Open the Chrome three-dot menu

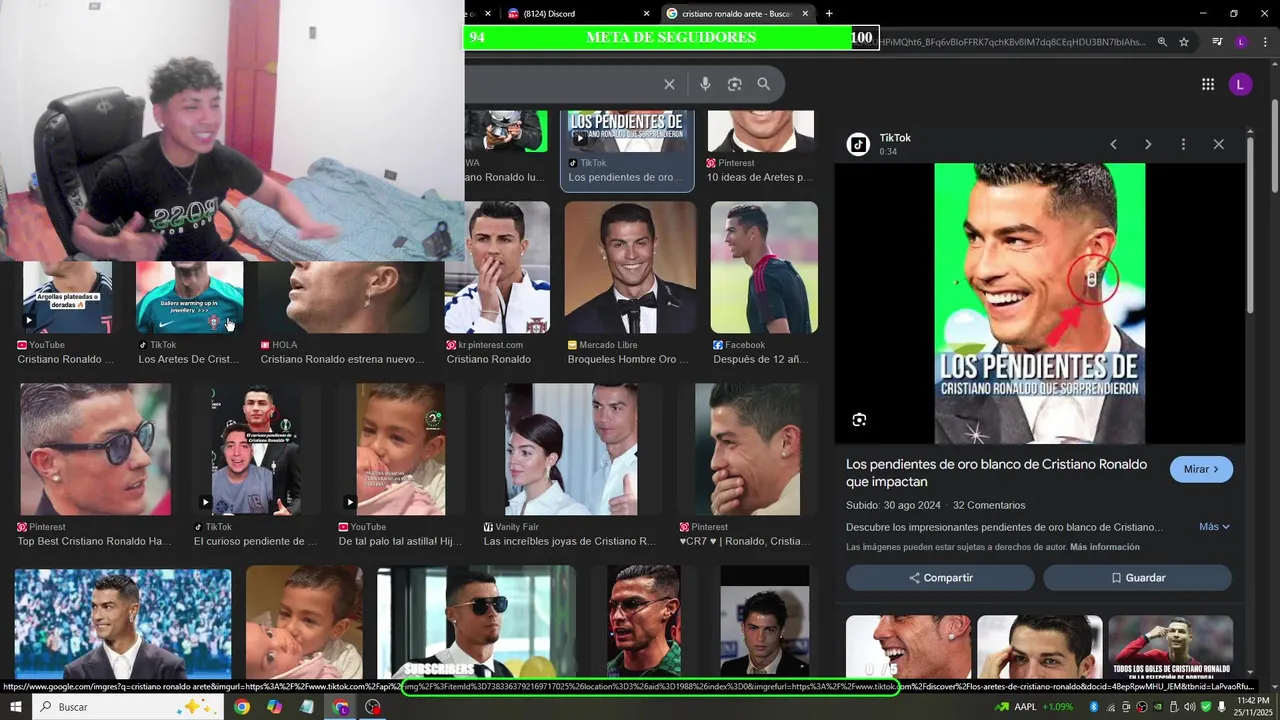tap(1264, 42)
